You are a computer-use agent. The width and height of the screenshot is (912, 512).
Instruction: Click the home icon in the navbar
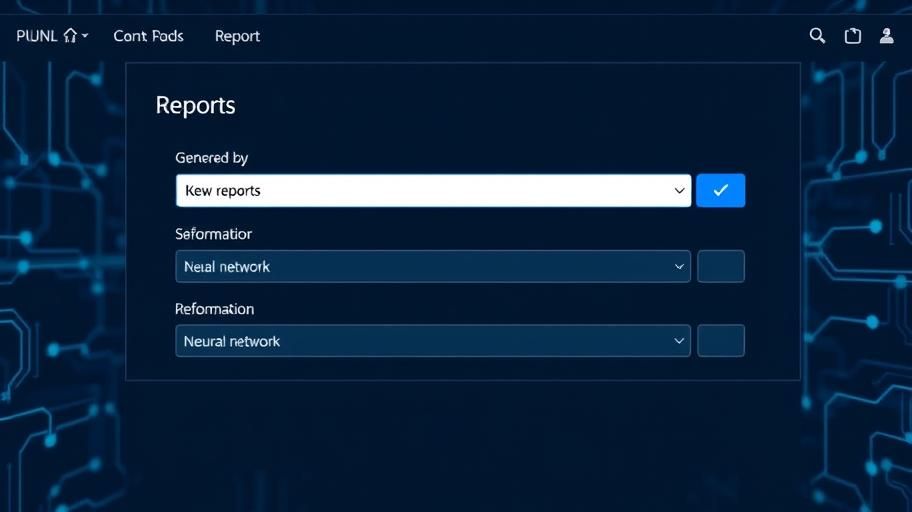(70, 36)
